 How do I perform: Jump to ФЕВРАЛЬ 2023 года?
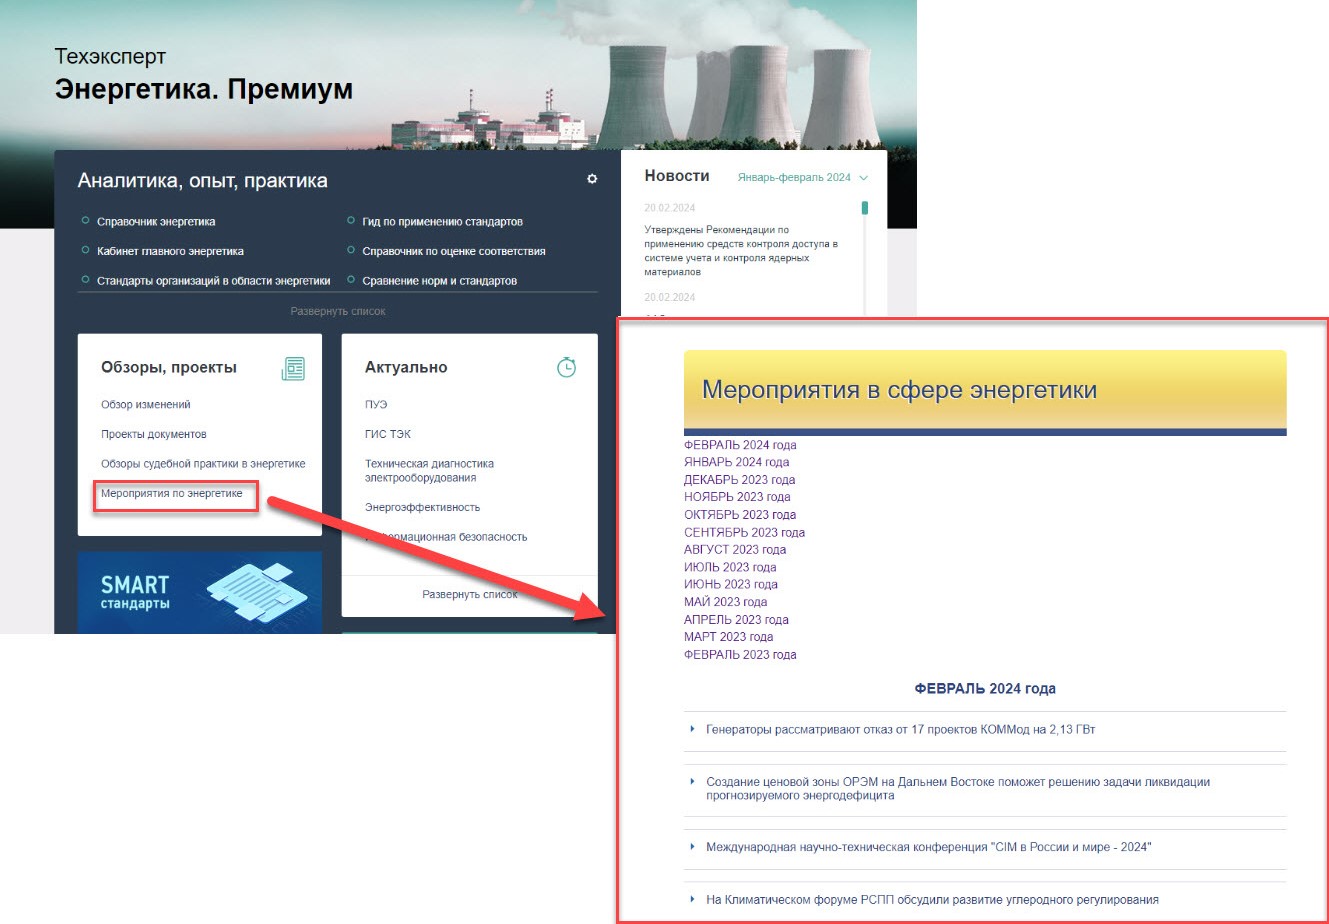click(740, 655)
